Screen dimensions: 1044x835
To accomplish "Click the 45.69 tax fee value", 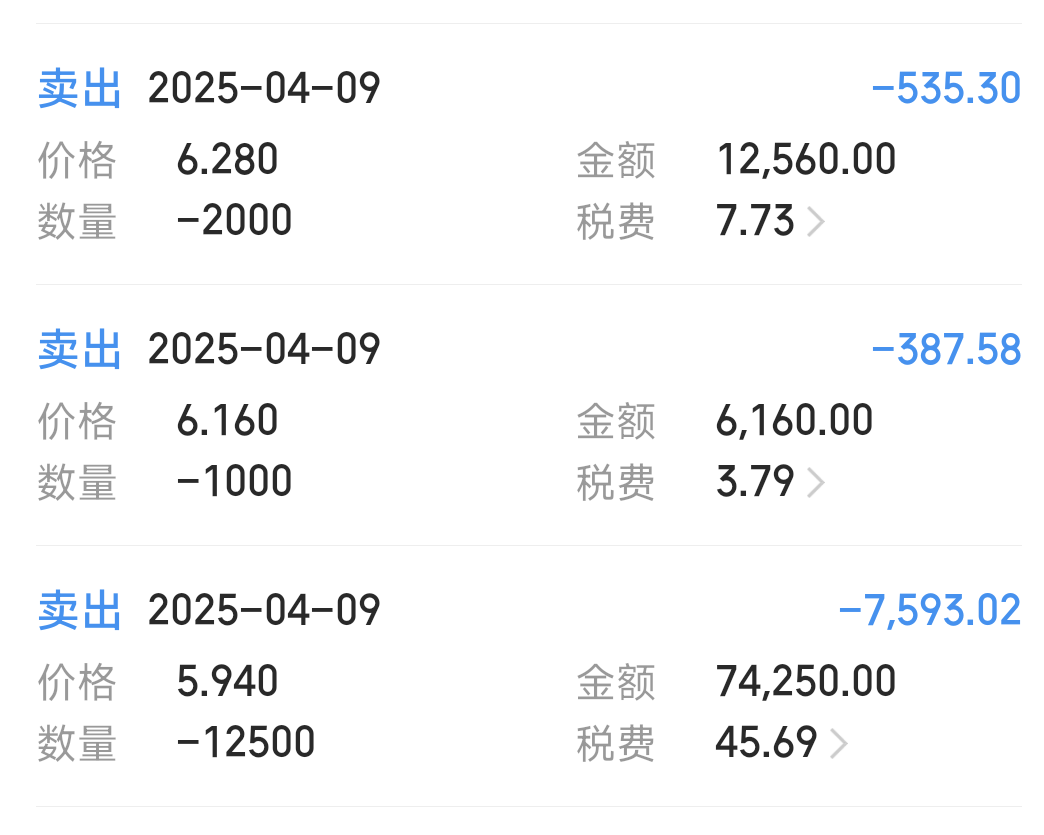I will [x=767, y=743].
